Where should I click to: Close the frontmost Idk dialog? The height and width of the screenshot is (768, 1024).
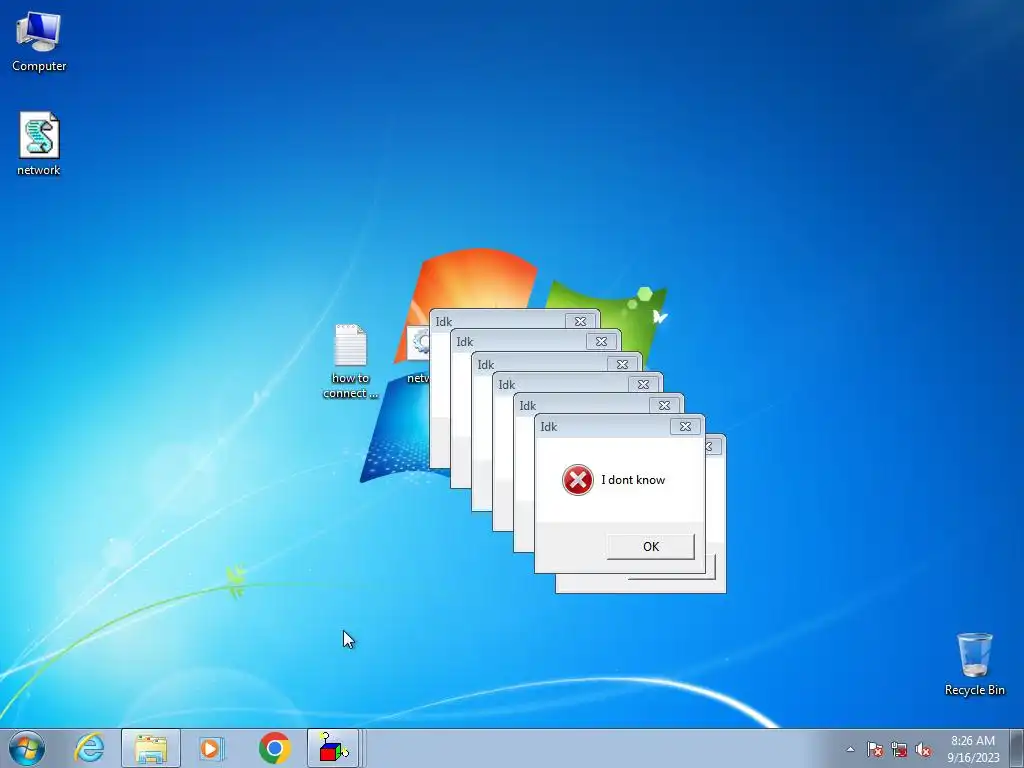(685, 426)
